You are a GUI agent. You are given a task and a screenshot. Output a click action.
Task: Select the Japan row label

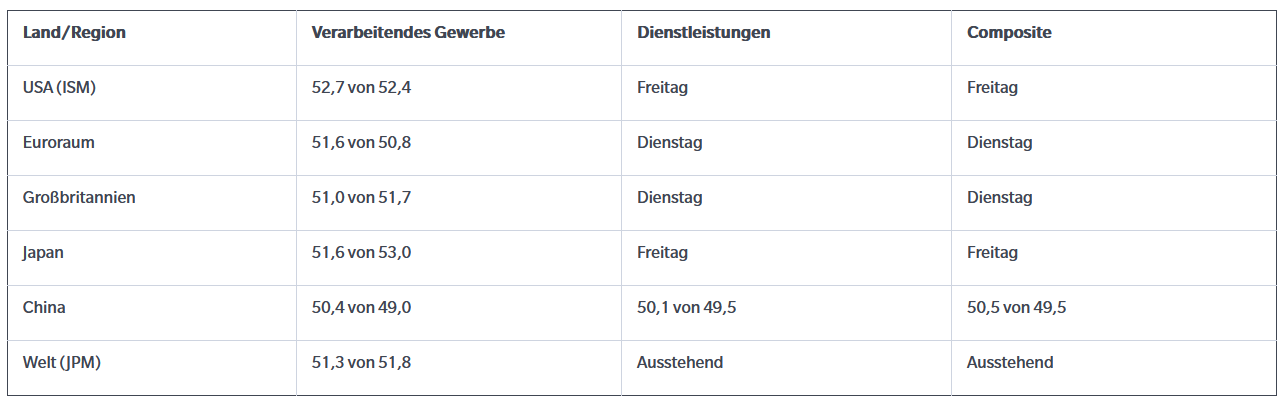[x=43, y=253]
